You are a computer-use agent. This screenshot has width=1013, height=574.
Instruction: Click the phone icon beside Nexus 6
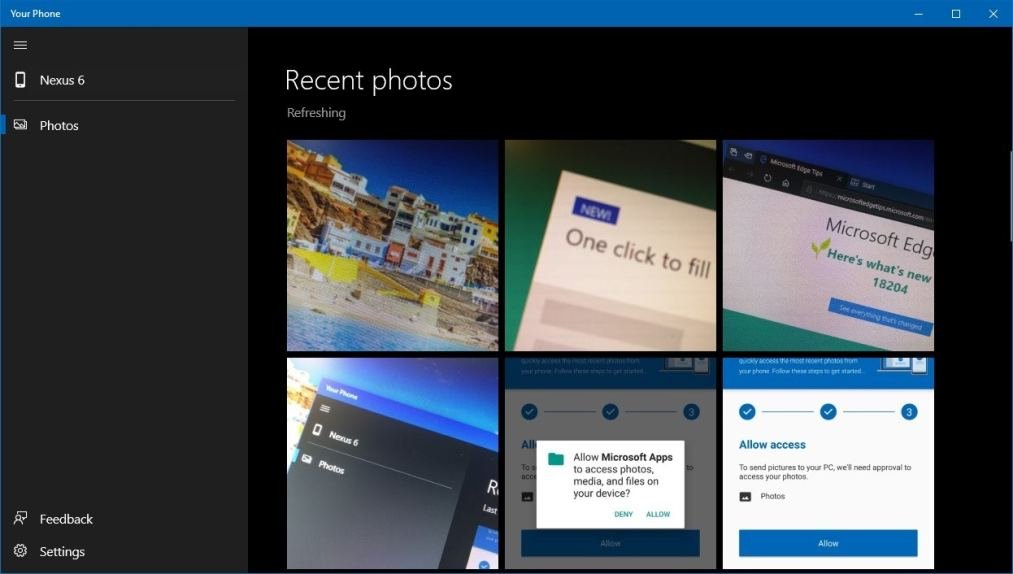coord(20,80)
